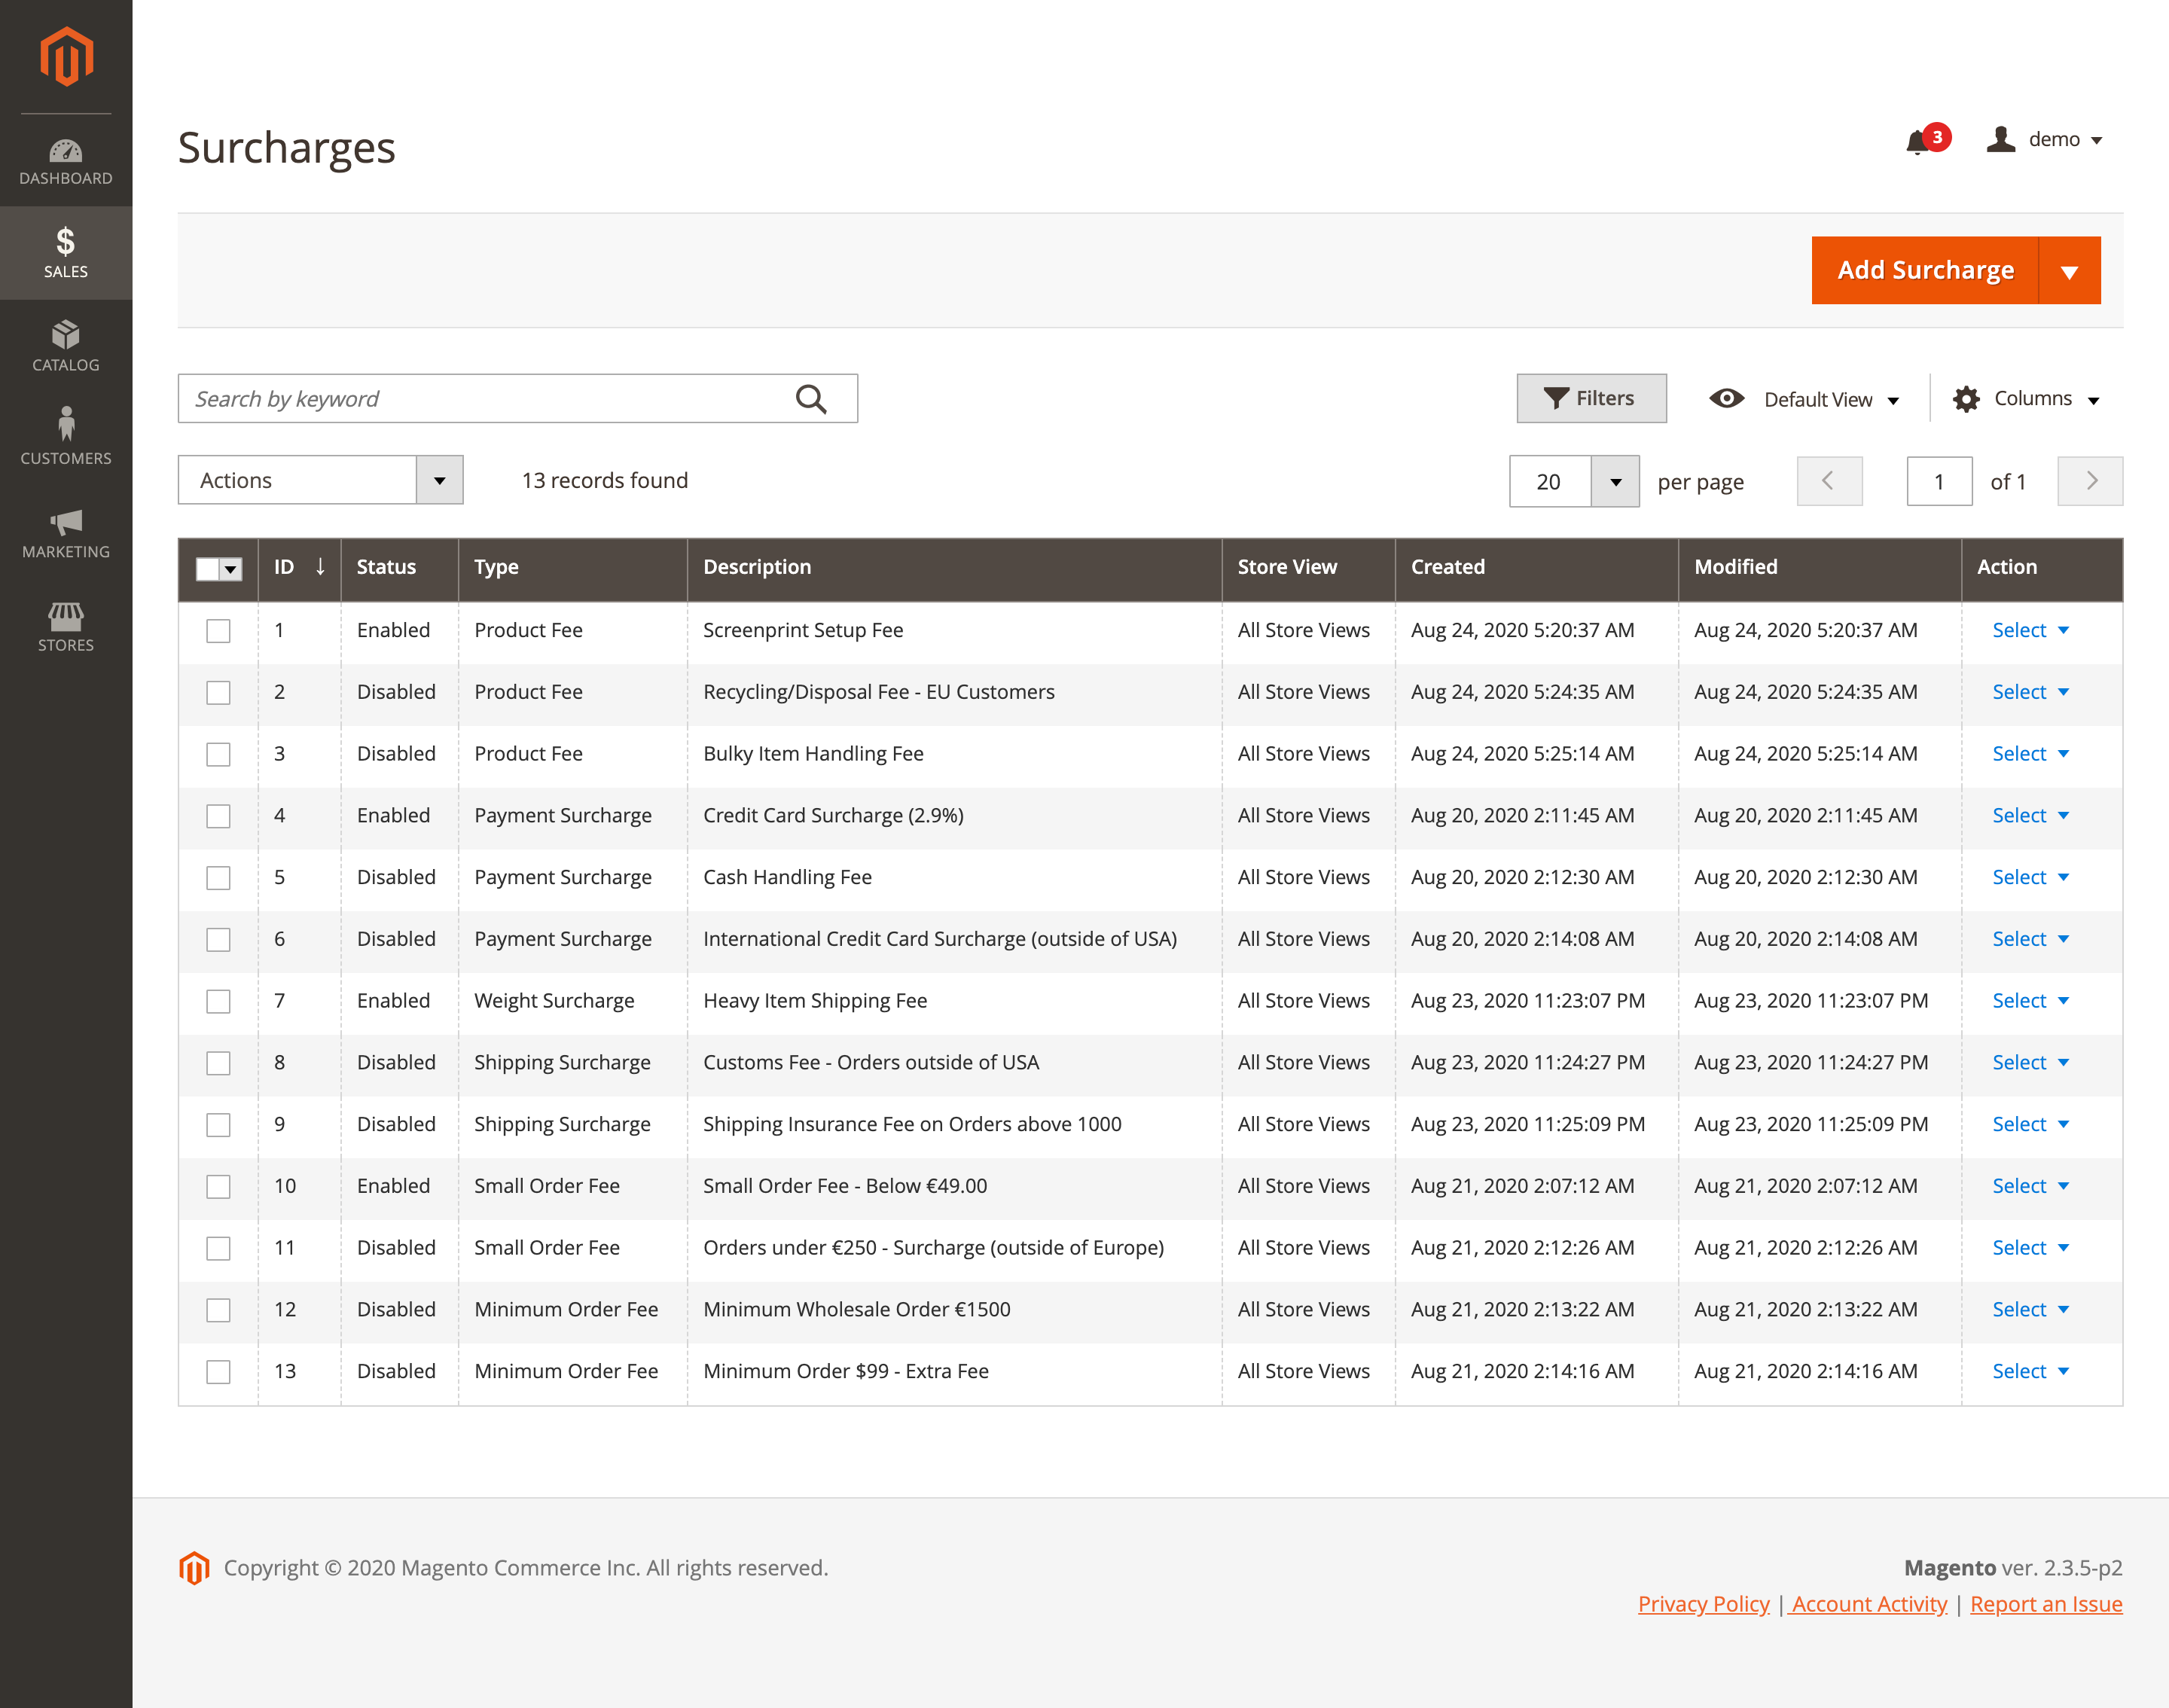This screenshot has height=1708, width=2169.
Task: Open the Catalog sidebar menu
Action: 66,346
